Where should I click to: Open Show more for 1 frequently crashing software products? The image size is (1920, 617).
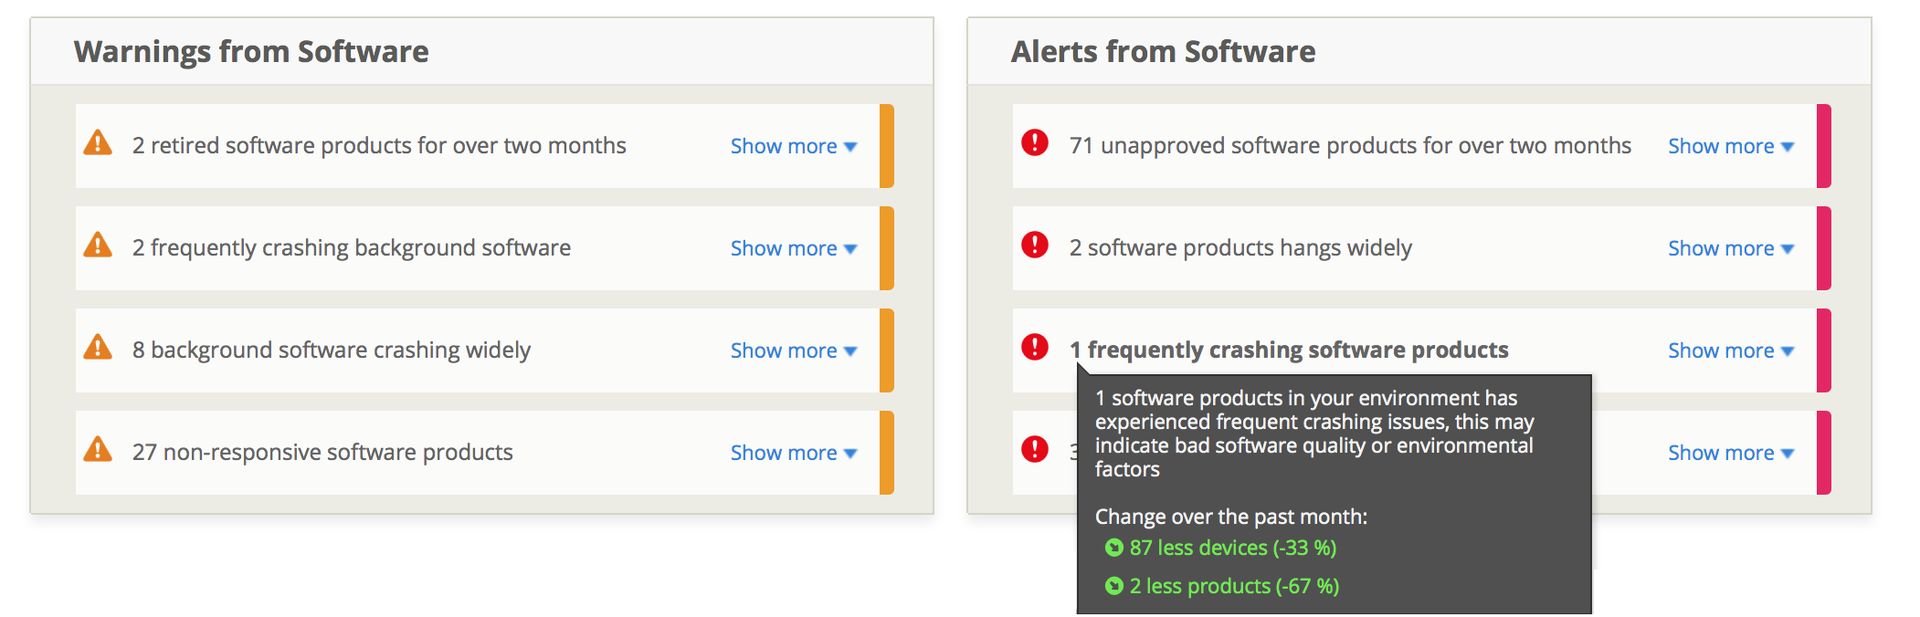[x=1731, y=350]
